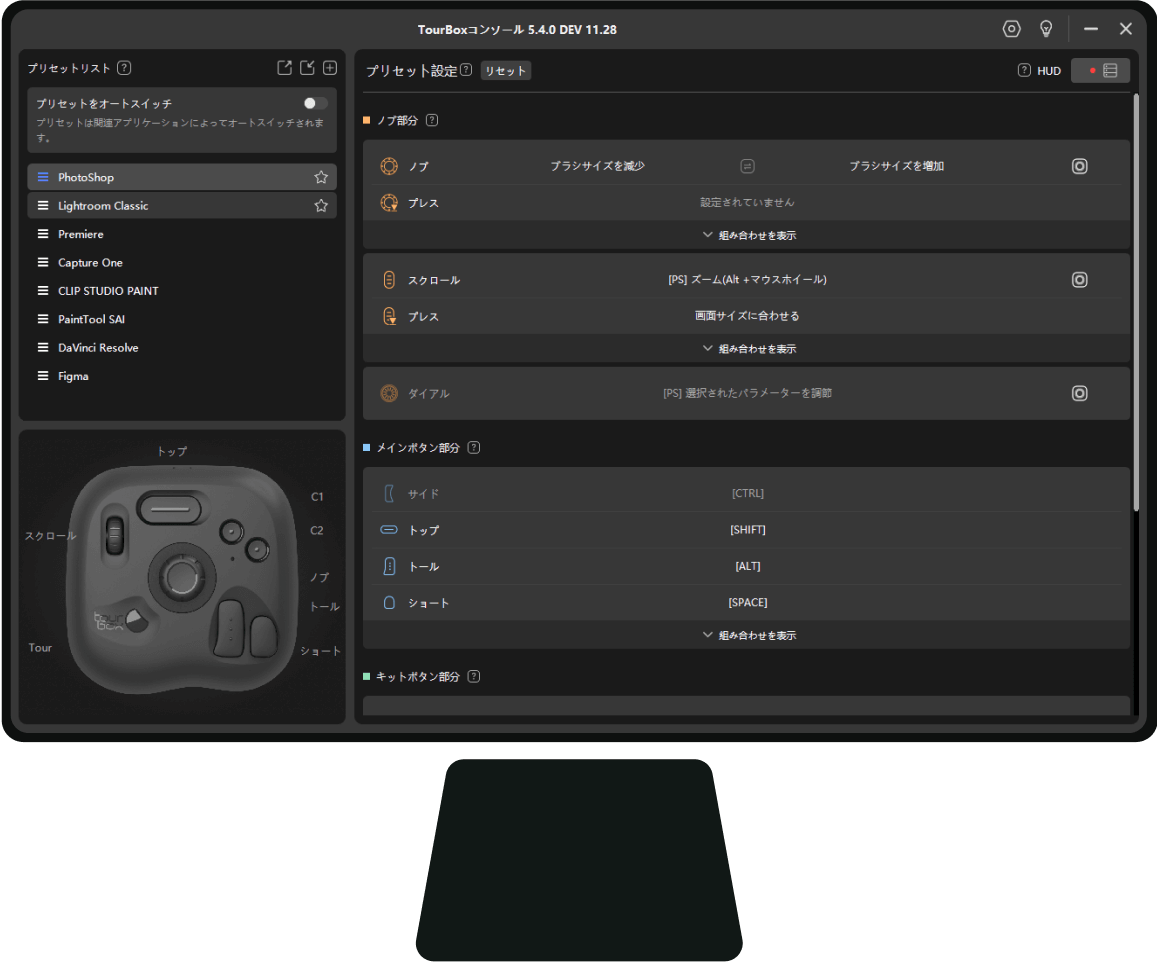Add a new preset with plus icon
Viewport: 1157px width, 962px height.
click(x=330, y=68)
